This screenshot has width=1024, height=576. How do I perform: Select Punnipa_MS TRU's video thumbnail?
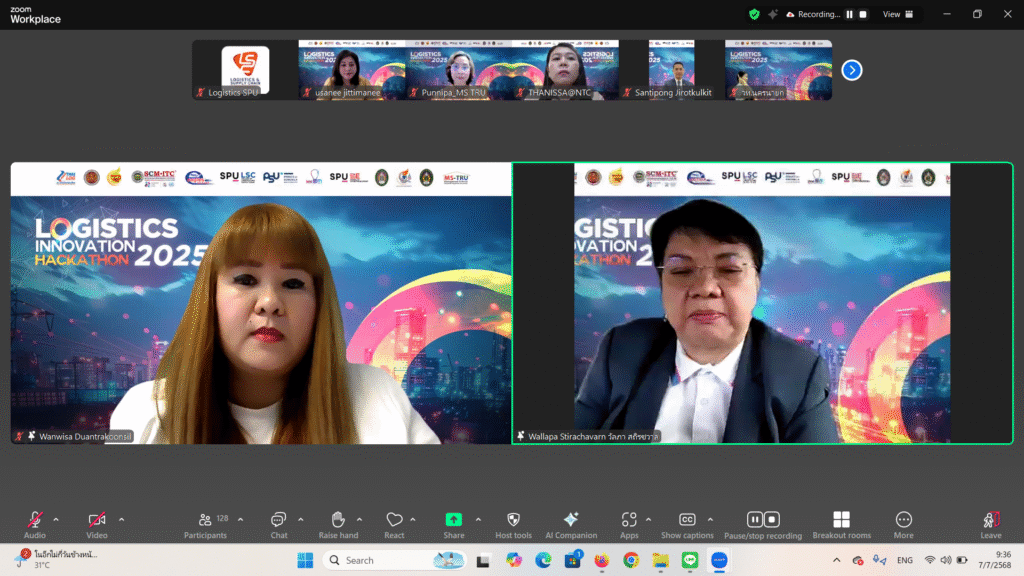458,70
